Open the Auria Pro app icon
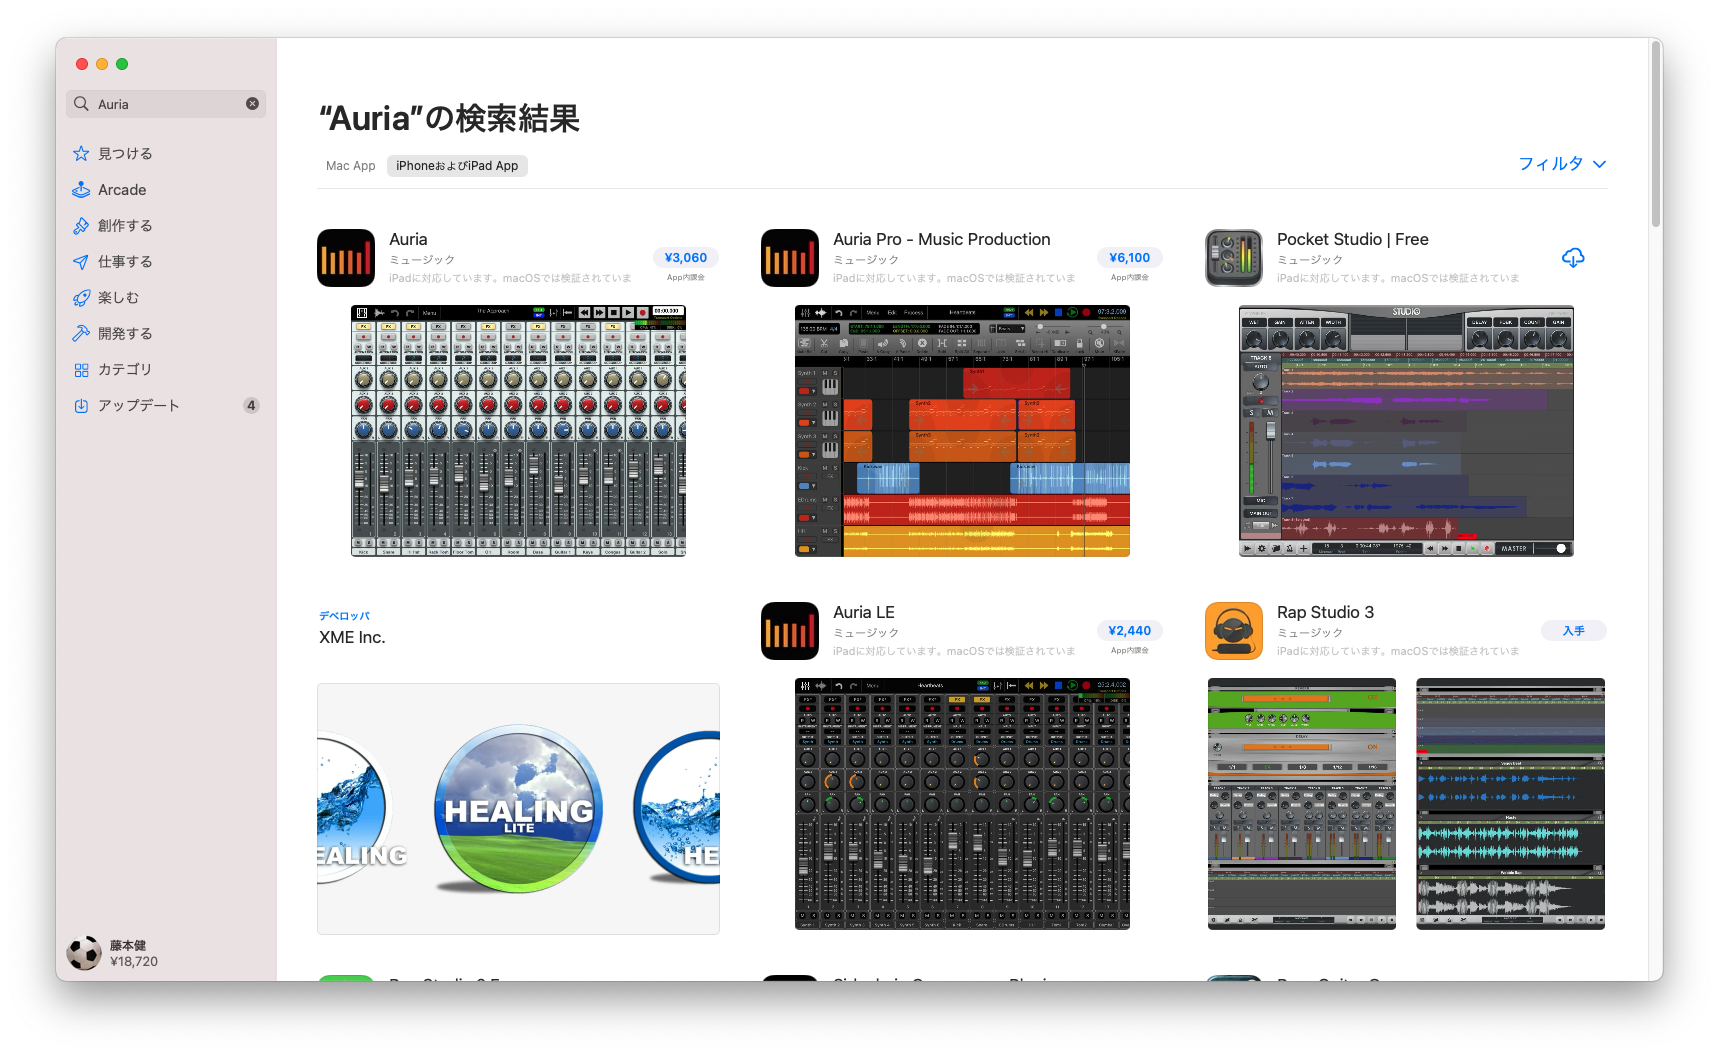The height and width of the screenshot is (1055, 1719). coord(790,258)
